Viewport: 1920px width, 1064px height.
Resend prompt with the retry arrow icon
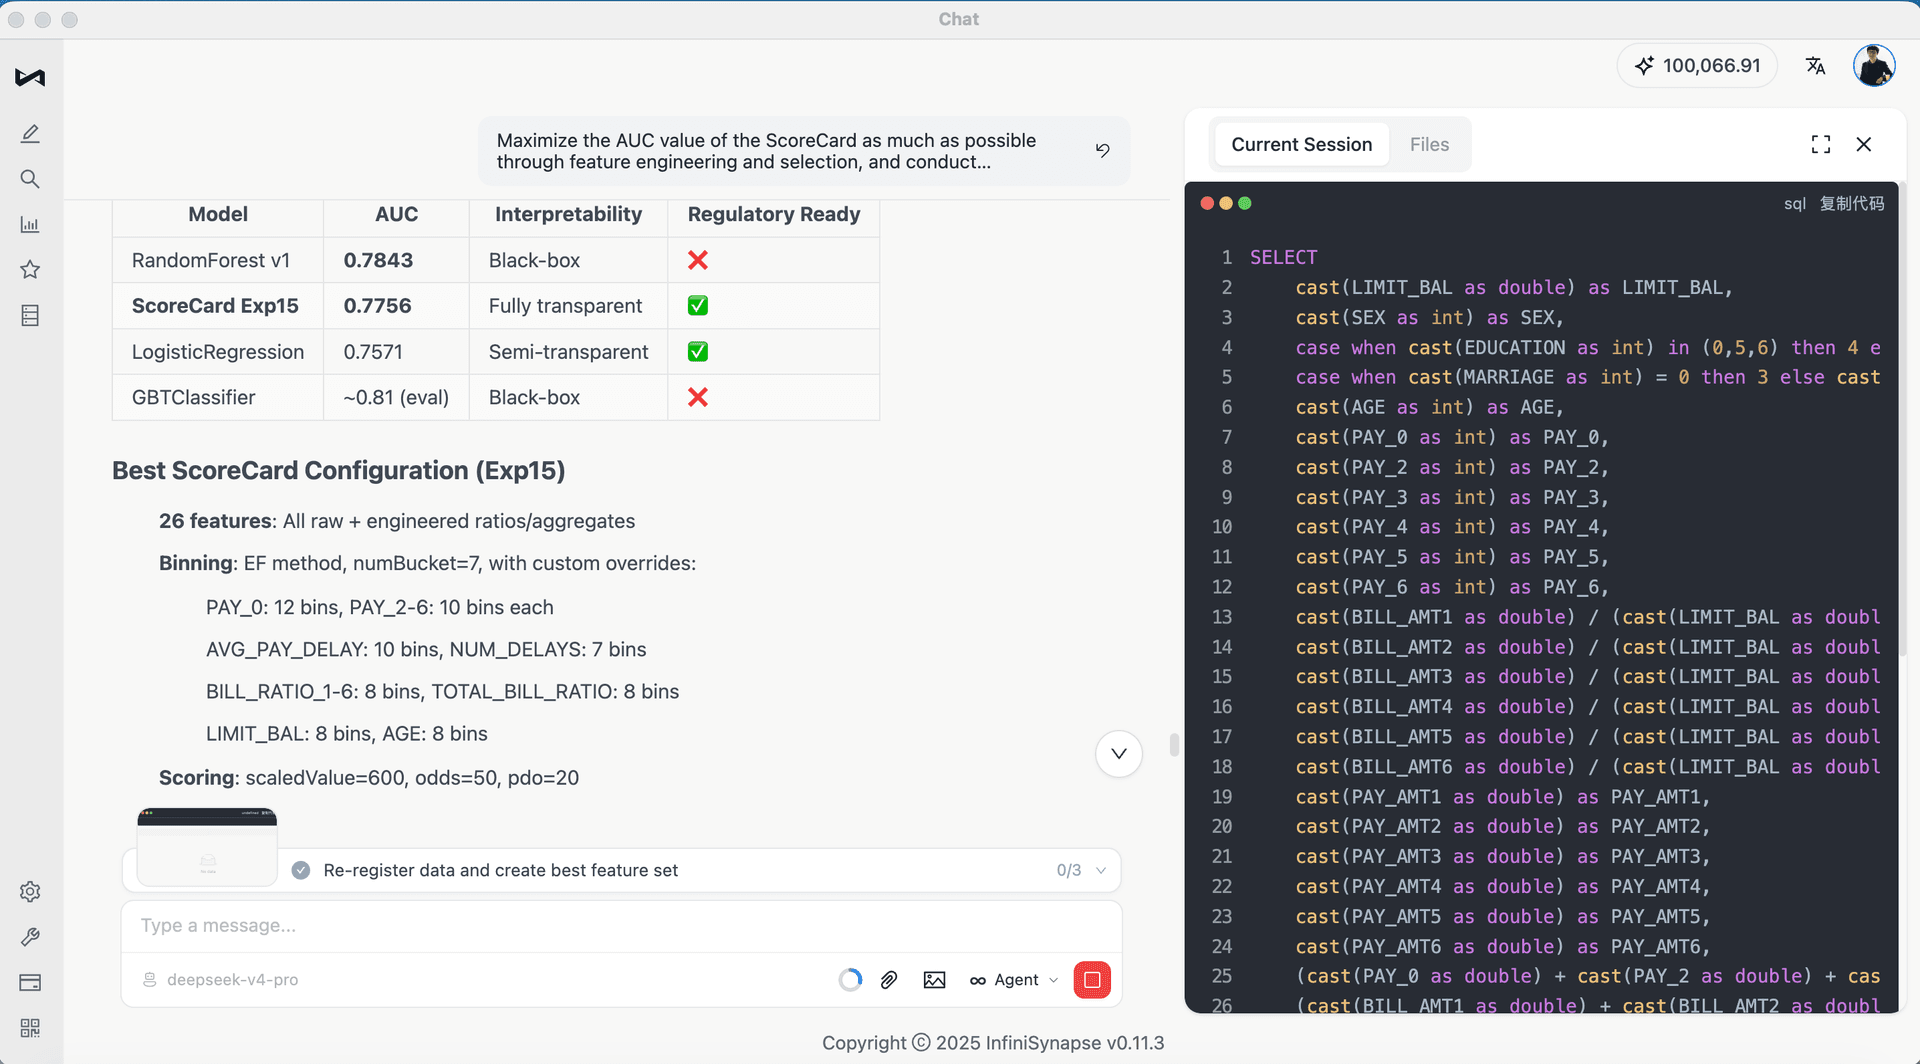[1102, 150]
